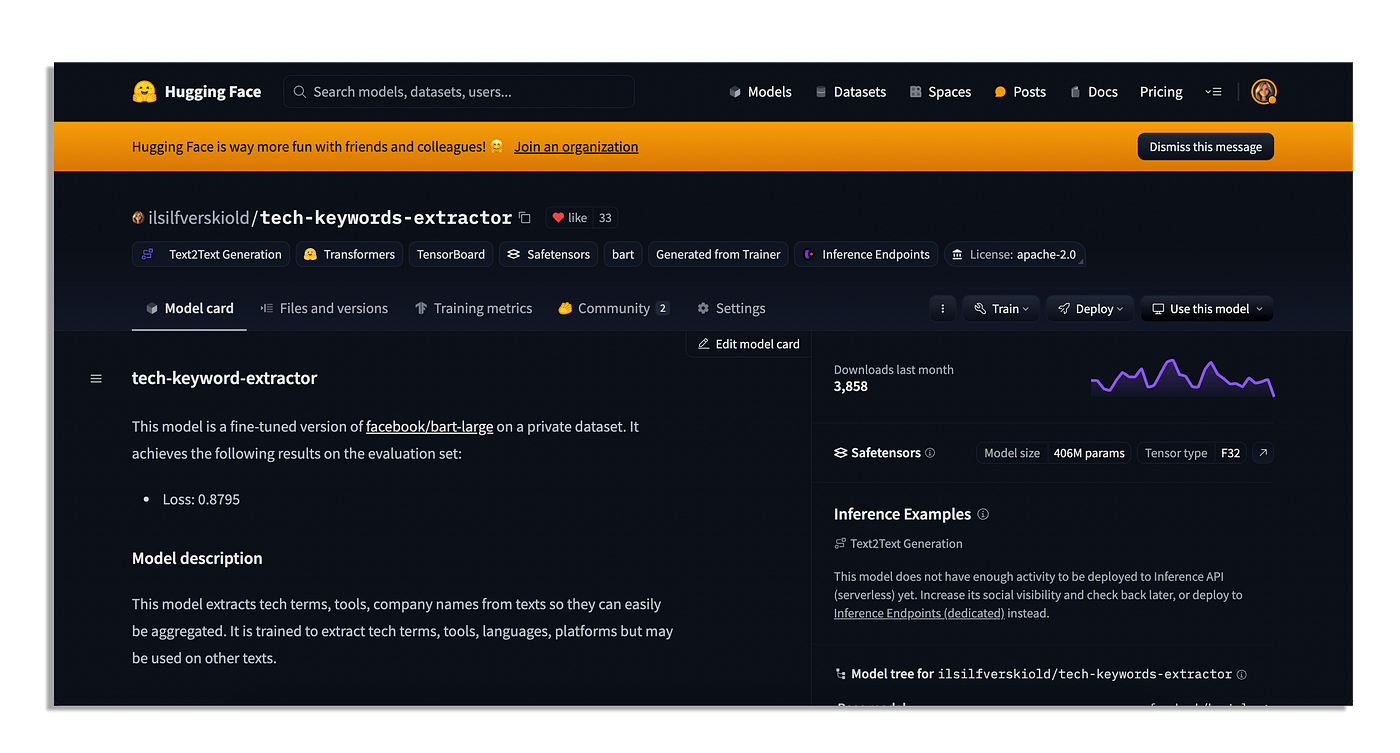Open Docs in top navigation
Viewport: 1400px width, 753px height.
[x=1093, y=92]
